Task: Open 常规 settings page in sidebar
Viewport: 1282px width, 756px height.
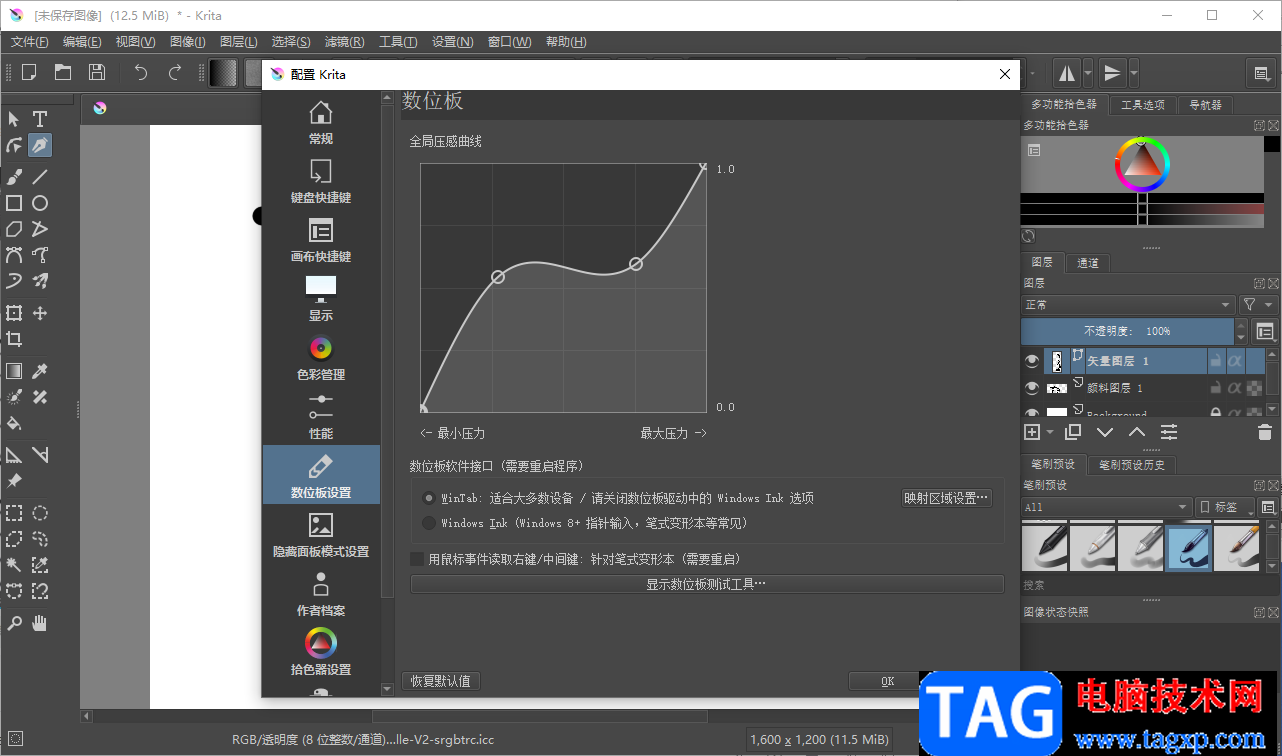Action: [321, 123]
